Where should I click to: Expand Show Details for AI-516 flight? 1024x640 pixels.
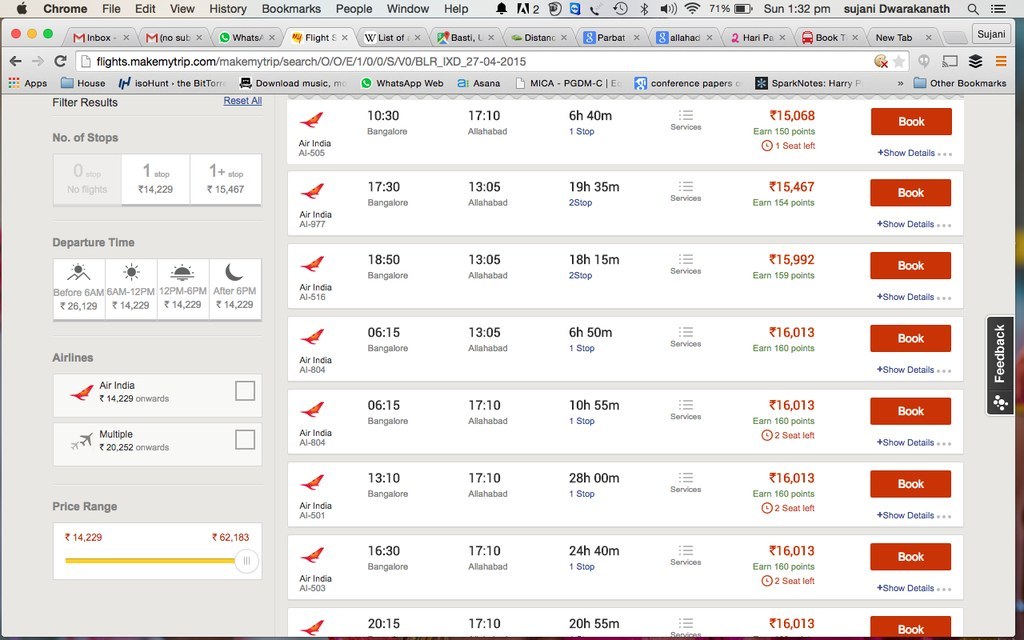pyautogui.click(x=905, y=296)
